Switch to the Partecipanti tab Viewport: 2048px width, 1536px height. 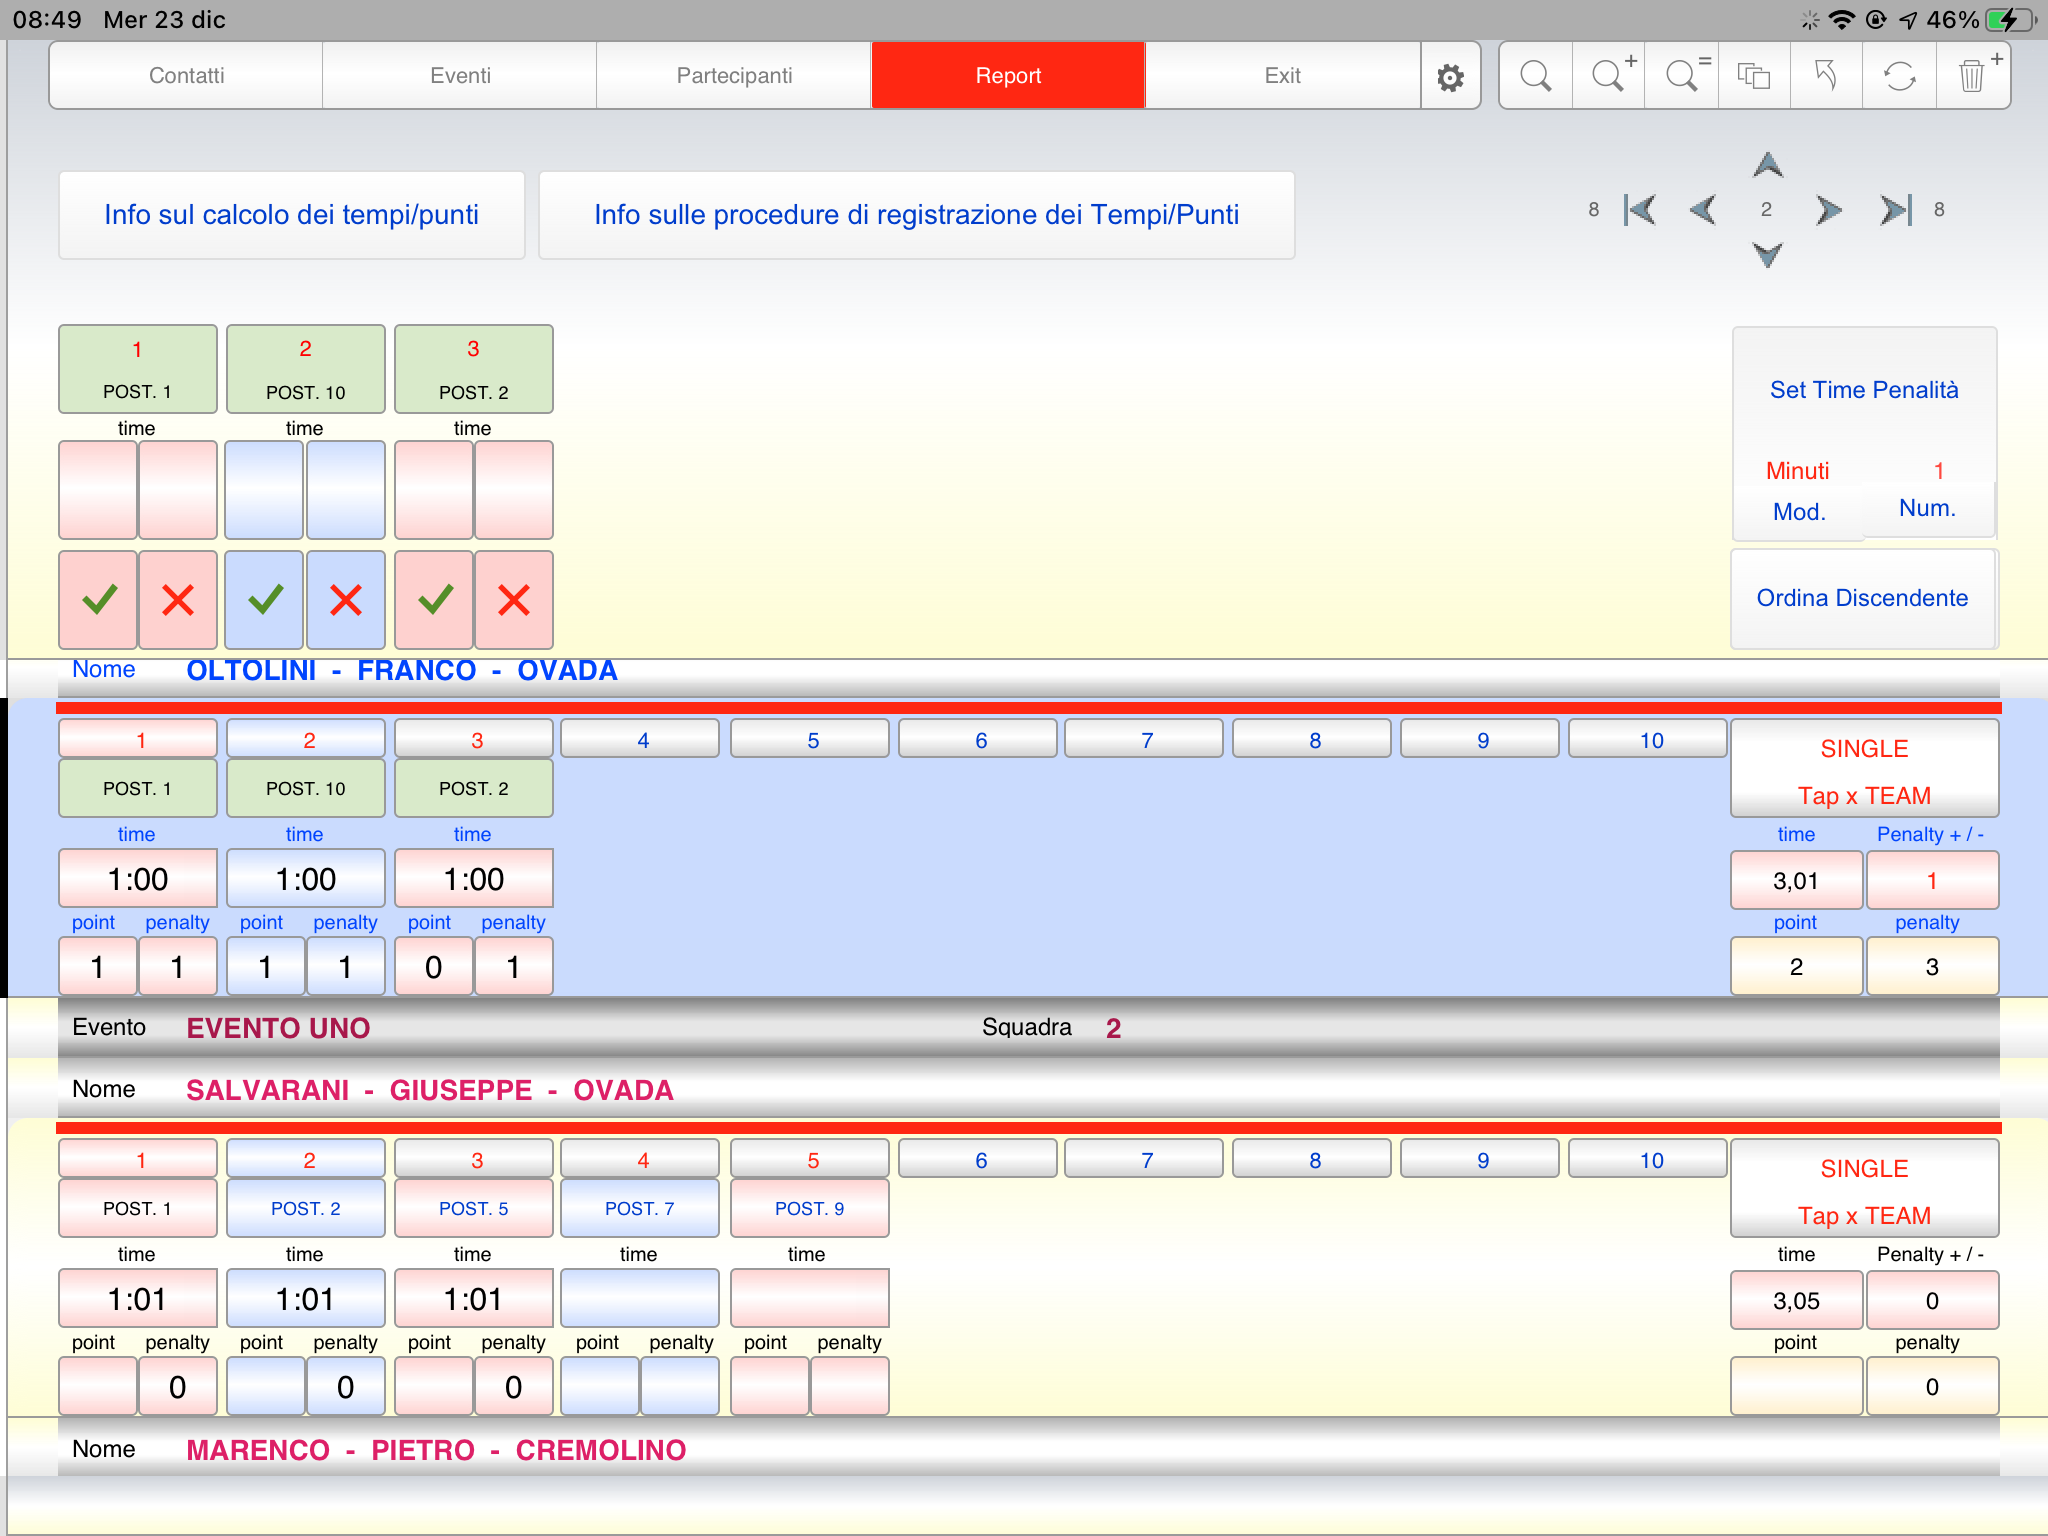pyautogui.click(x=734, y=76)
